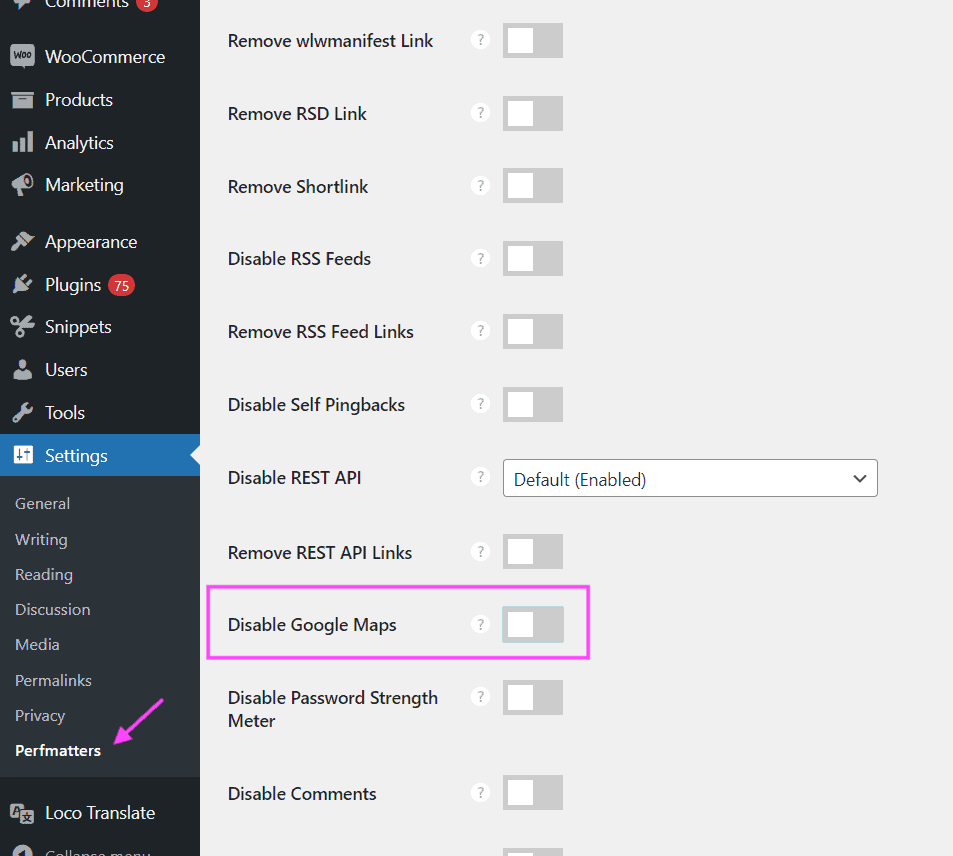Click the Users sidebar icon
The width and height of the screenshot is (953, 856).
click(x=22, y=369)
